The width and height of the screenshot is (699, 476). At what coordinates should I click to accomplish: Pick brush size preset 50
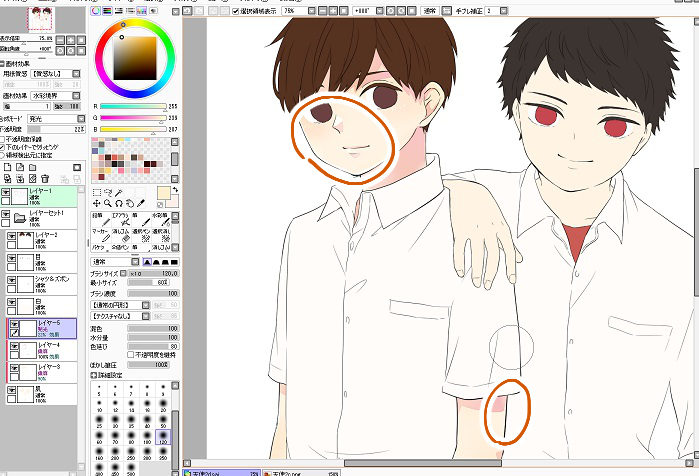[163, 421]
